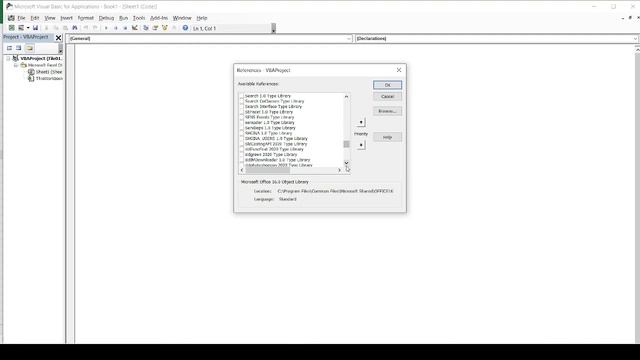This screenshot has height=360, width=640.
Task: Check the Search 1.0 Type Library checkbox
Action: coord(242,96)
